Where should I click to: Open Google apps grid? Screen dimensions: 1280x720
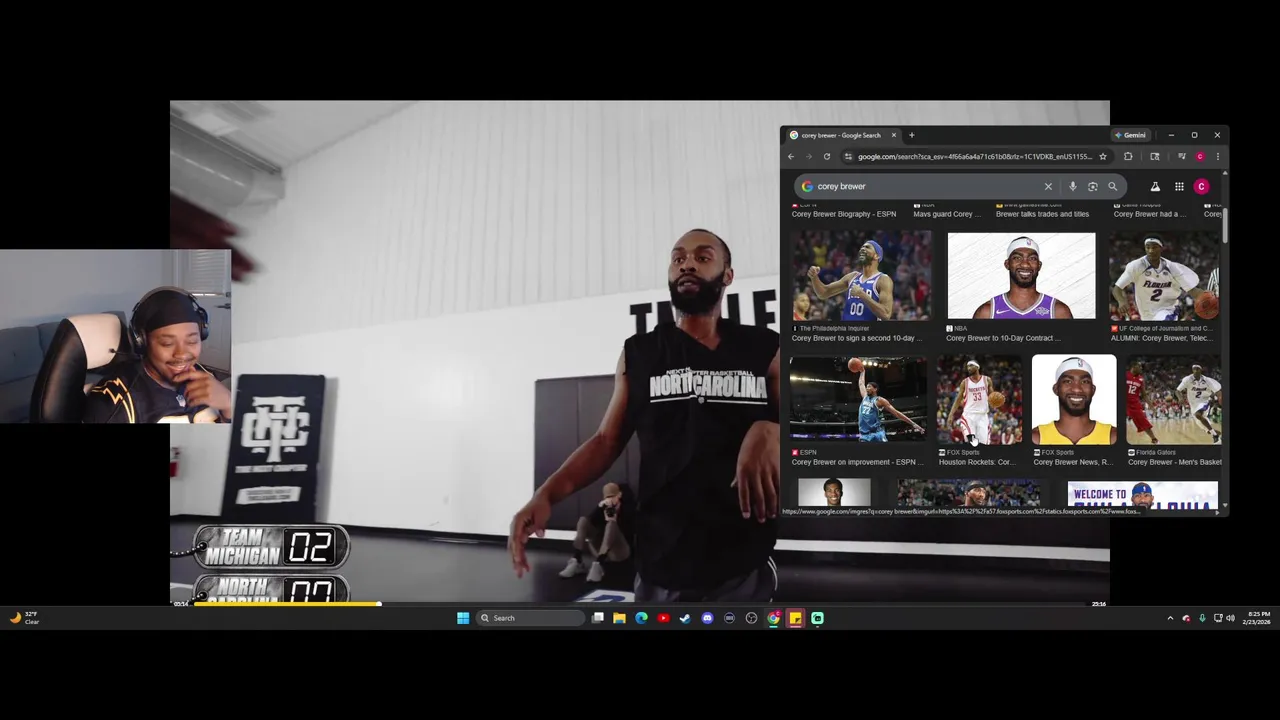click(1179, 186)
